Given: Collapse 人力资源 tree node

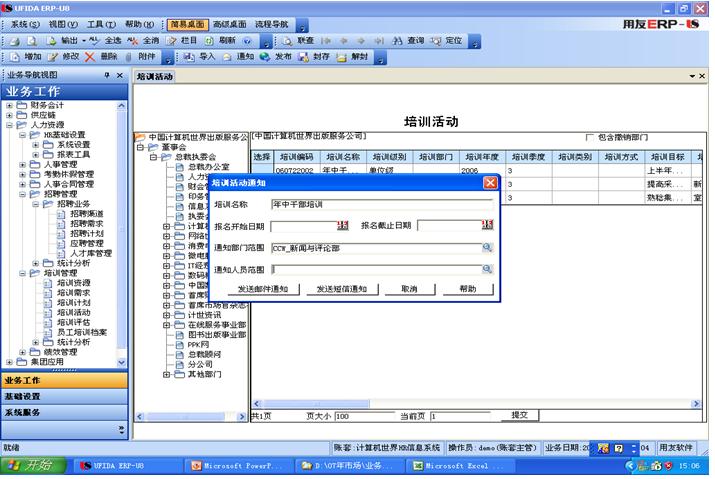Looking at the screenshot, I should coord(9,125).
